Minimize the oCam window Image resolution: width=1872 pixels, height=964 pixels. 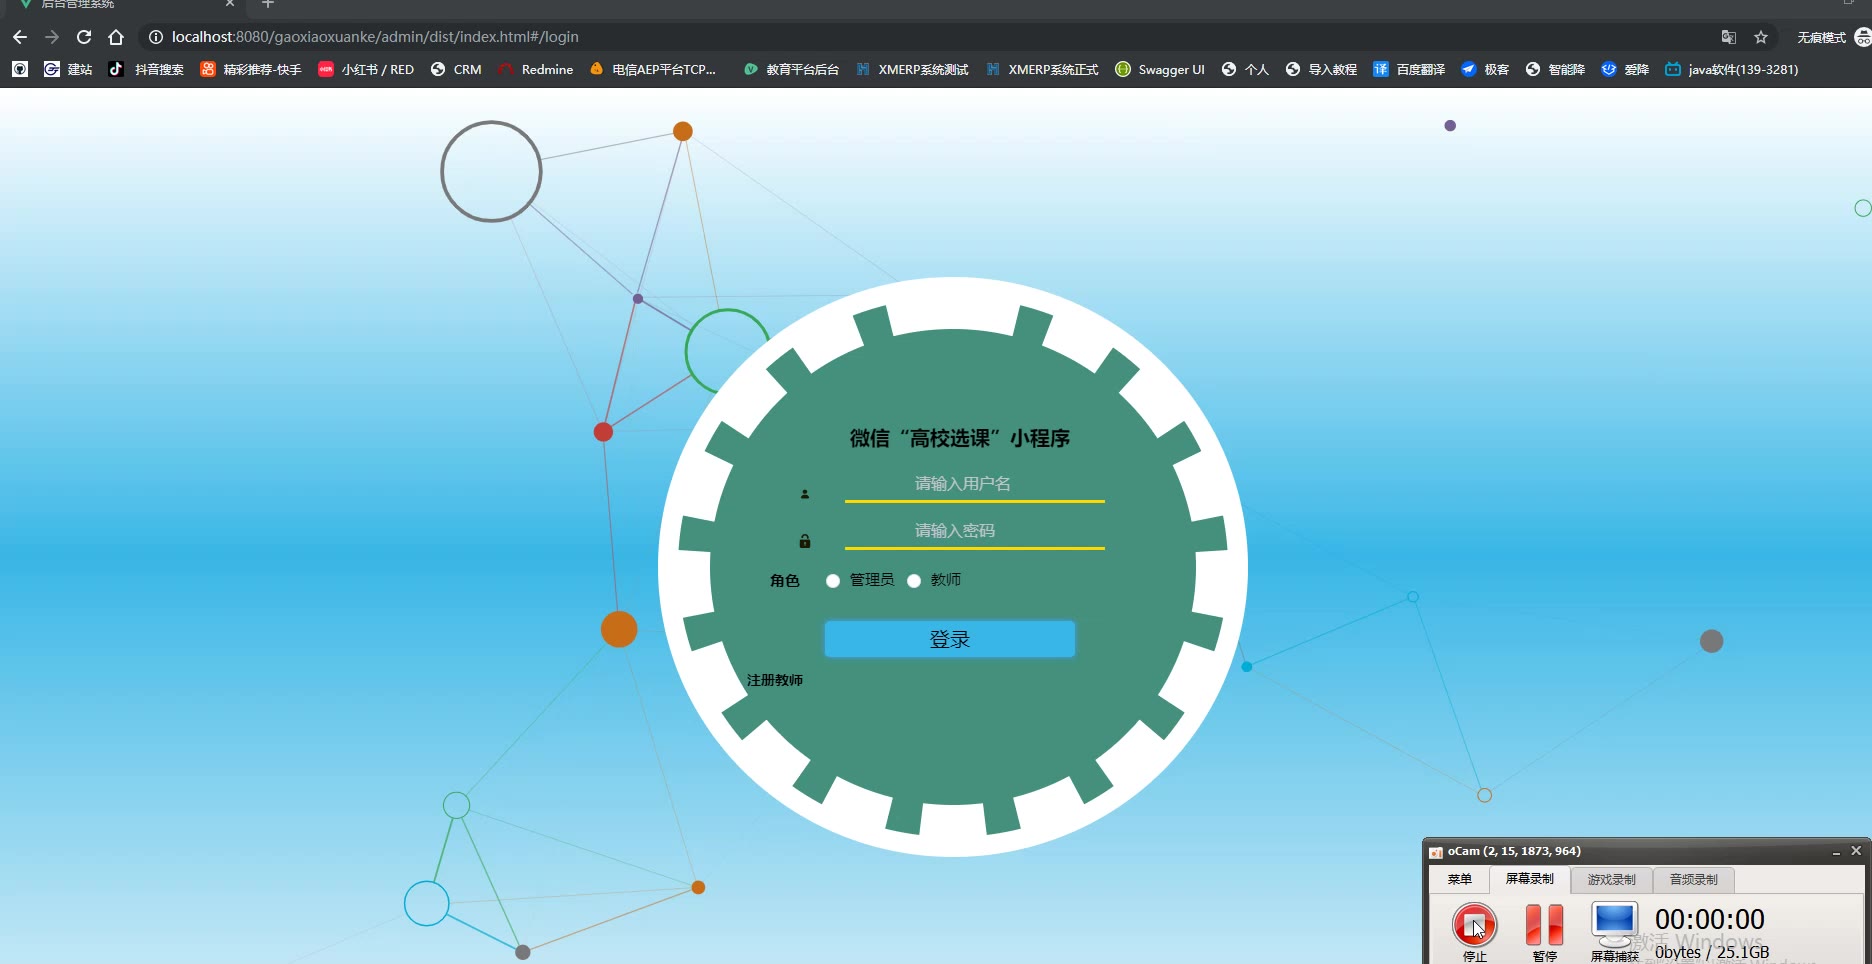pyautogui.click(x=1836, y=852)
